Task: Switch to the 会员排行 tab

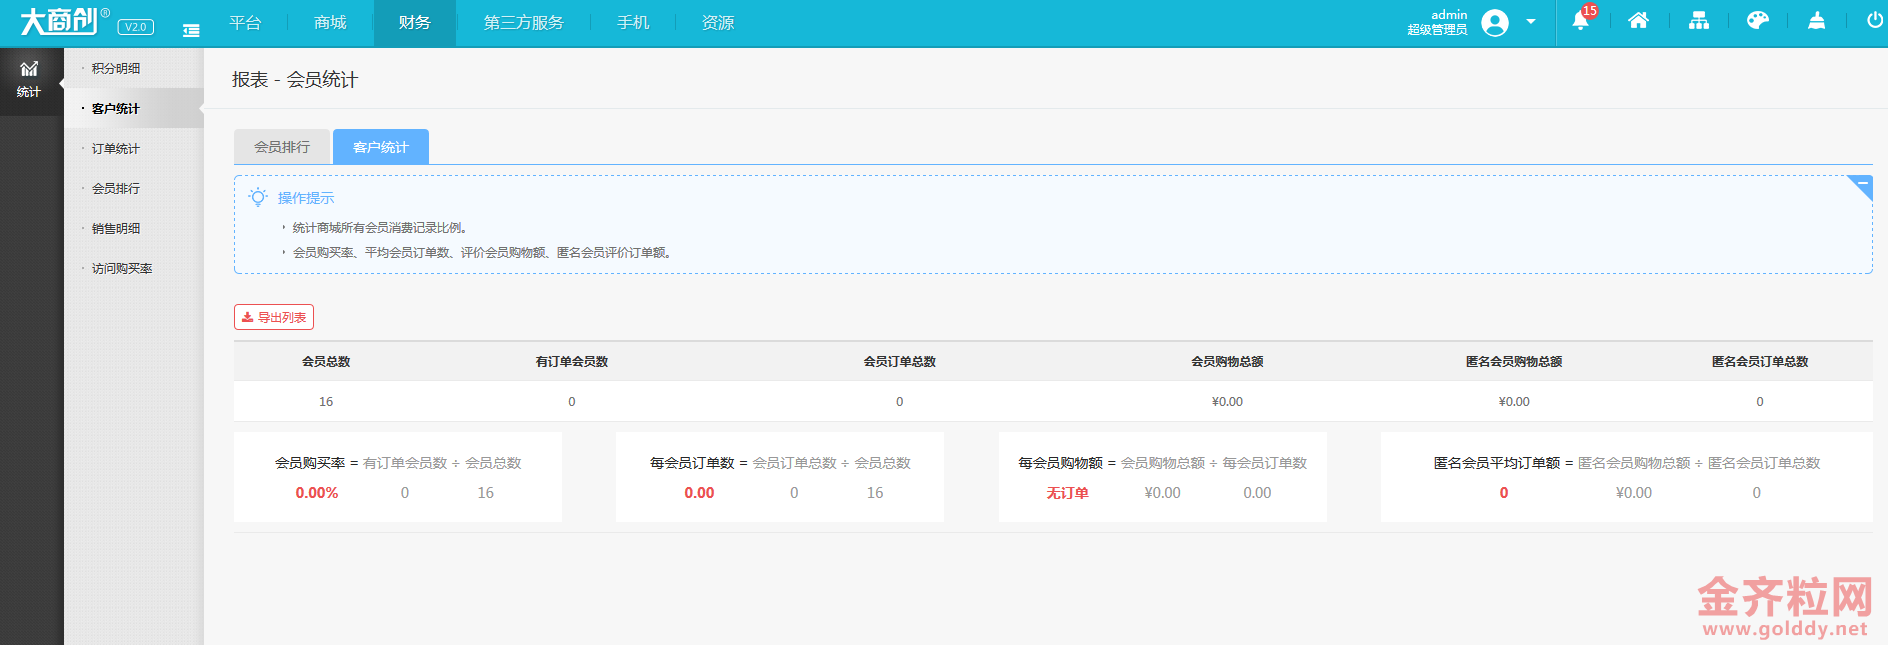Action: [x=282, y=147]
